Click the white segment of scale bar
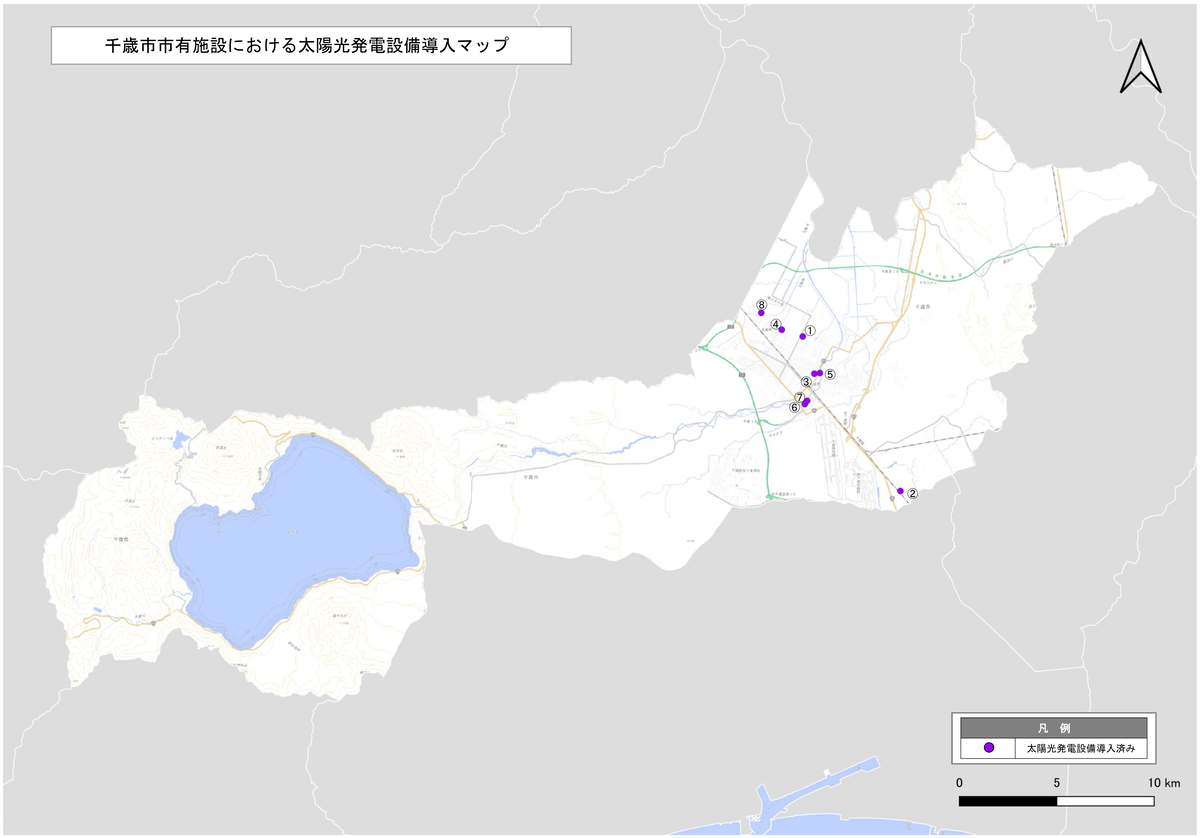The image size is (1200, 838). click(x=1105, y=801)
